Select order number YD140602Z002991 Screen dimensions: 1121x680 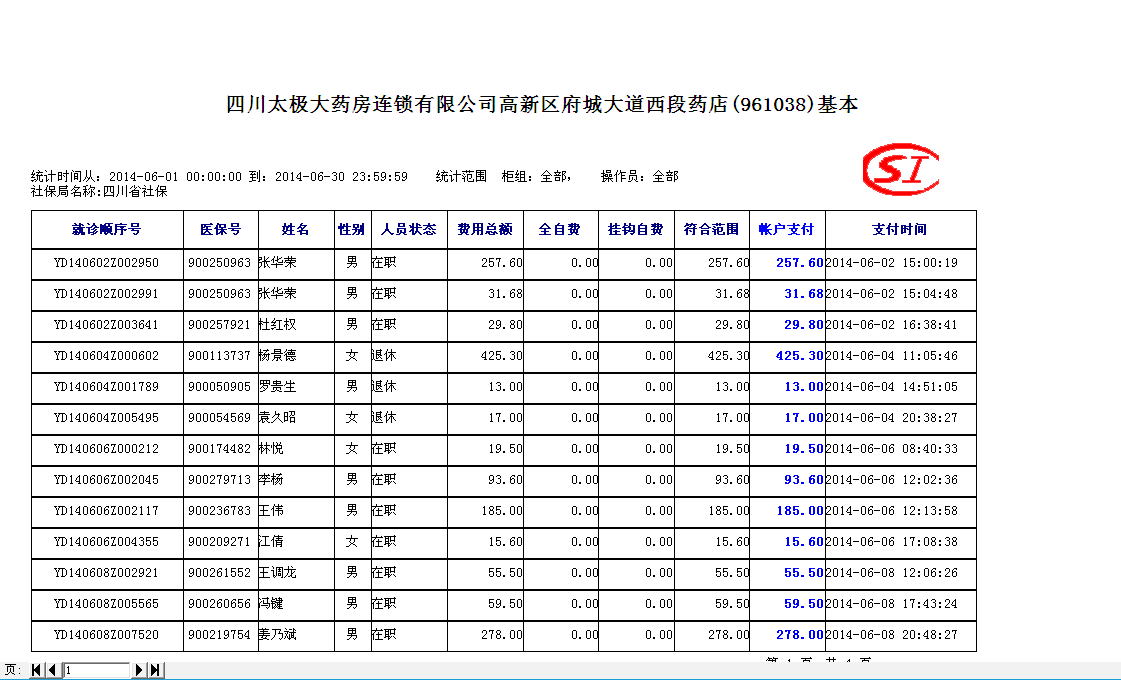tap(107, 294)
